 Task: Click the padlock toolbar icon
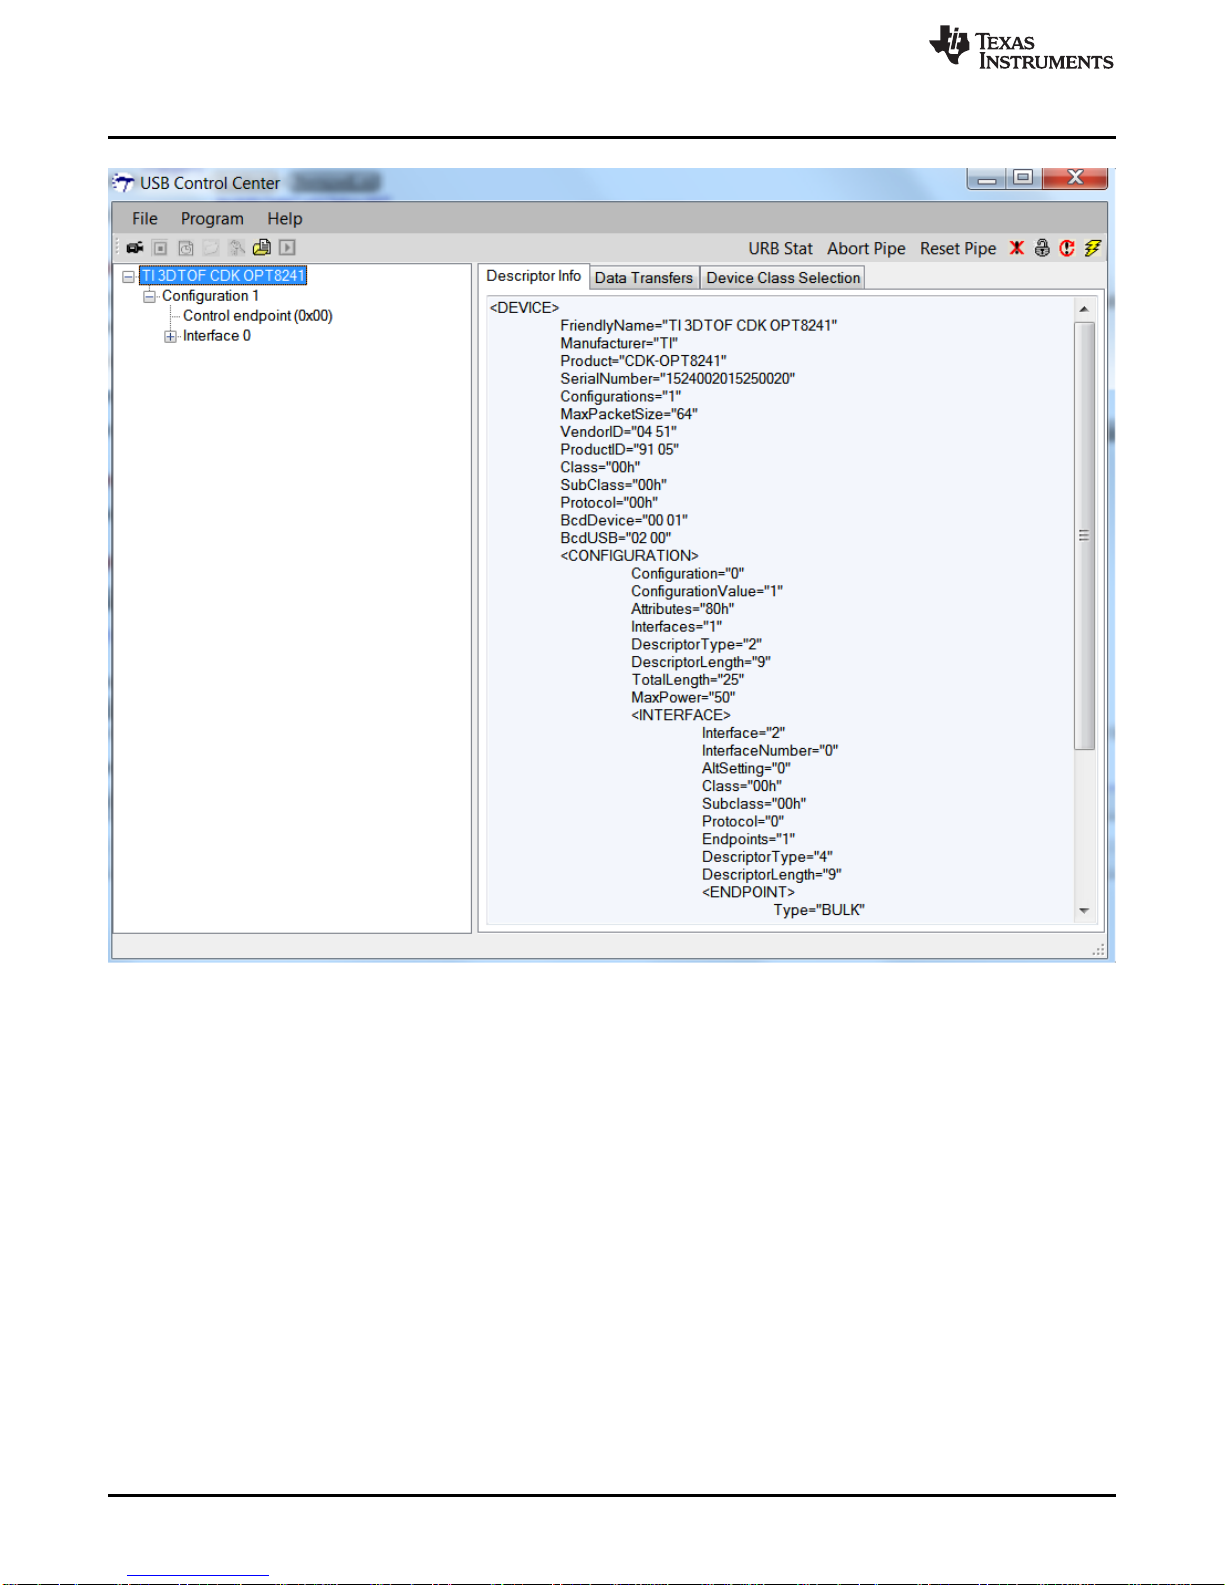tap(1042, 248)
